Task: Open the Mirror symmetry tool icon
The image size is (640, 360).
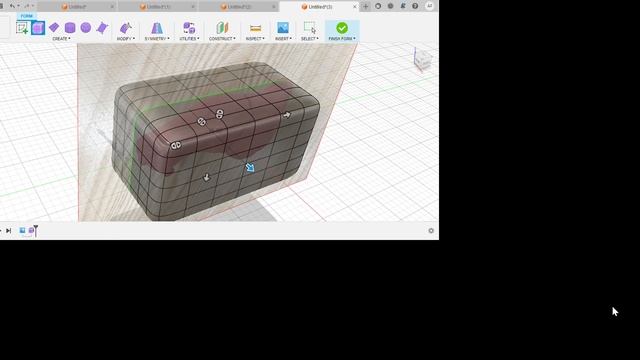Action: [x=157, y=28]
